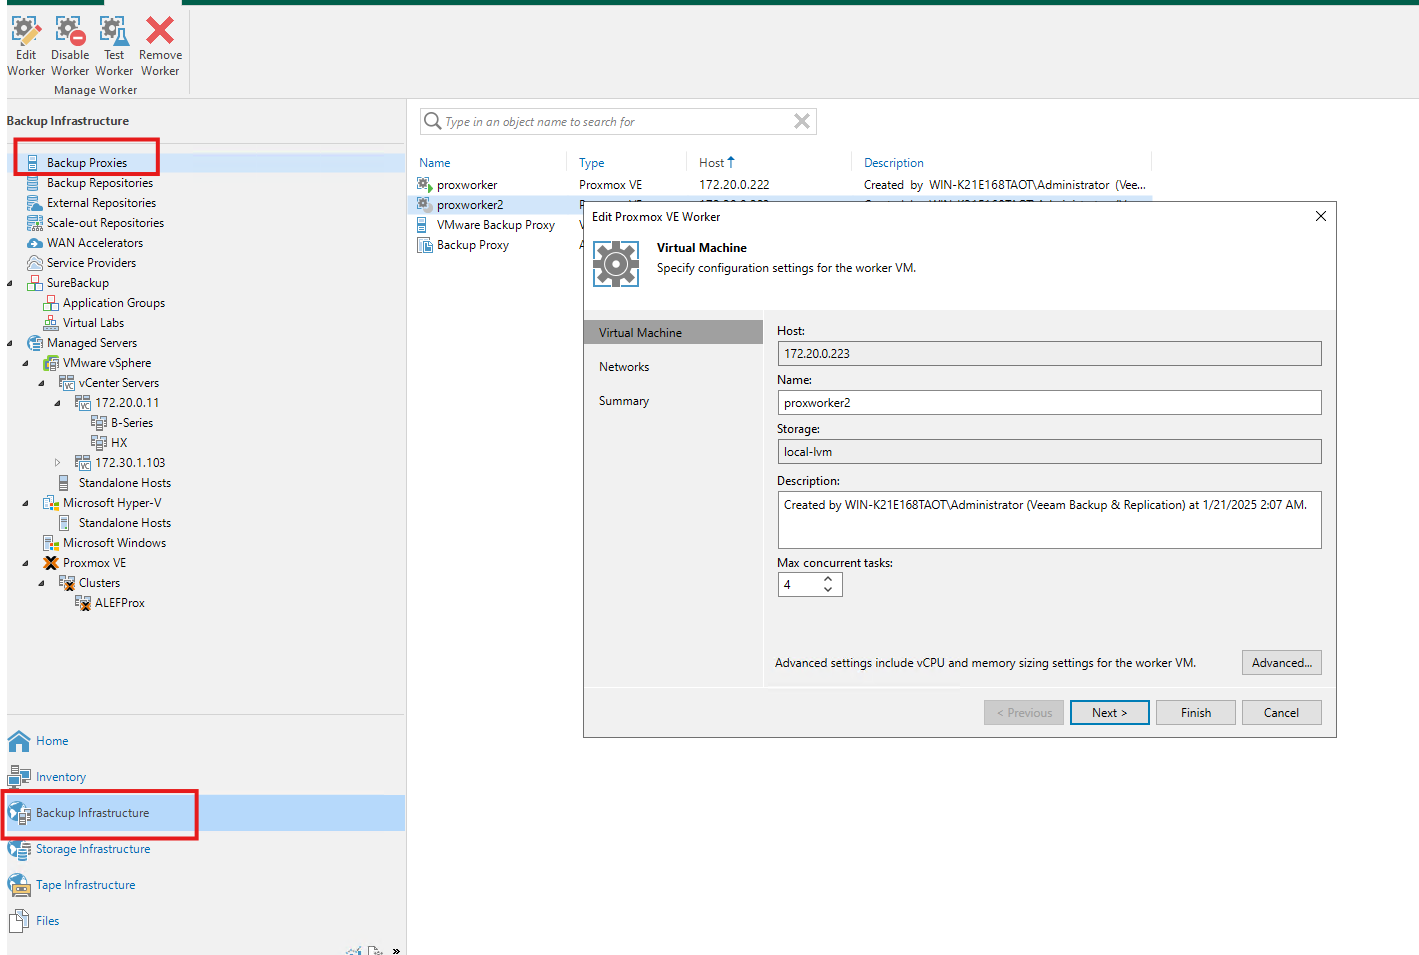Click the Edit Worker toolbar icon
Viewport: 1419px width, 955px height.
pyautogui.click(x=26, y=31)
